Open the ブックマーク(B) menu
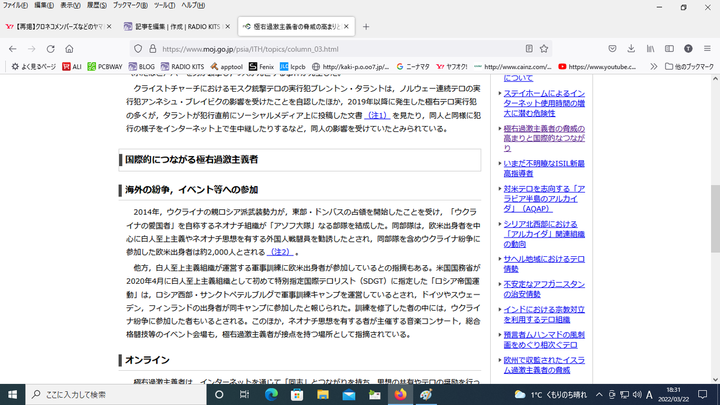 [x=126, y=5]
